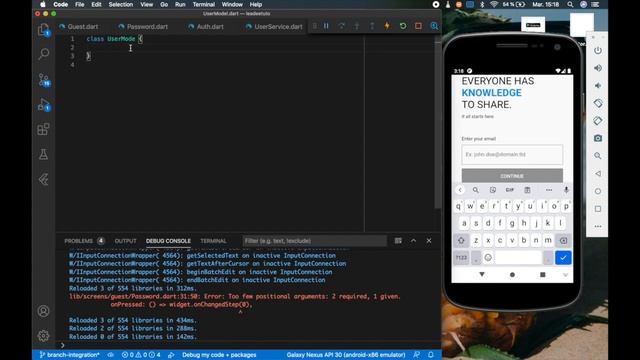Viewport: 640px width, 360px height.
Task: Tap the ?123 key on phone keyboard
Action: [461, 258]
